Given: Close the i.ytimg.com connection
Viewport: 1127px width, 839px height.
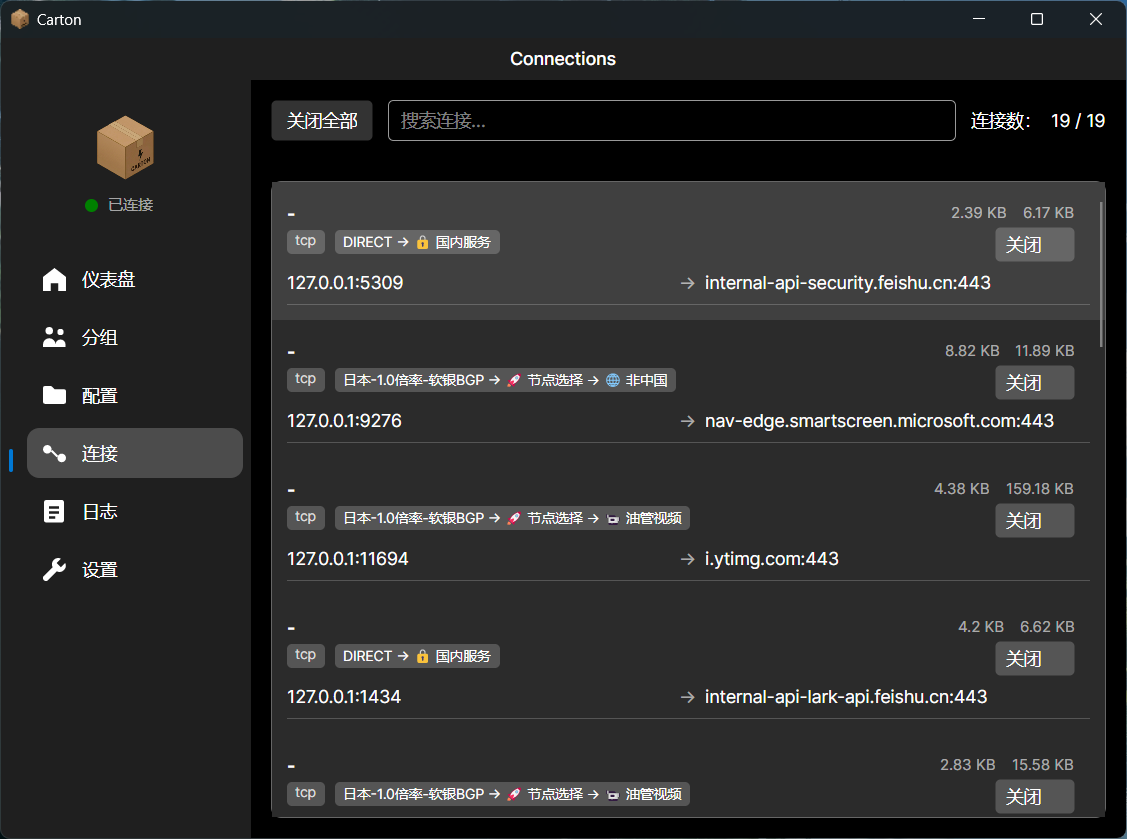Looking at the screenshot, I should click(1034, 521).
